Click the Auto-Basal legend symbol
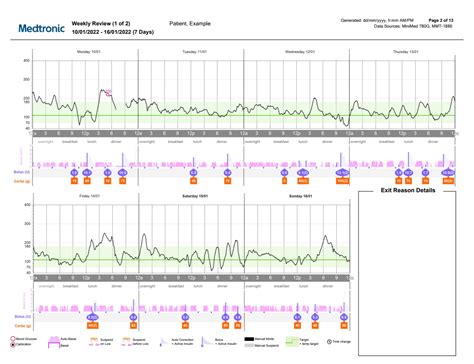The height and width of the screenshot is (364, 474). (x=54, y=339)
